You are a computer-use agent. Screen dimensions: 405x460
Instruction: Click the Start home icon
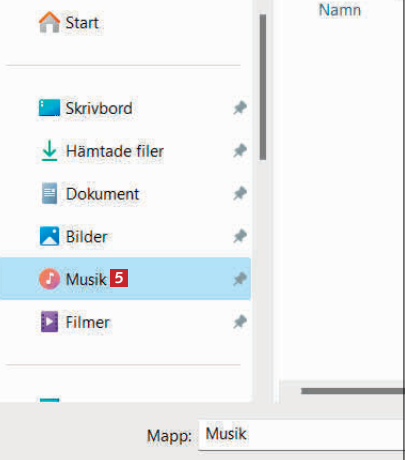49,22
